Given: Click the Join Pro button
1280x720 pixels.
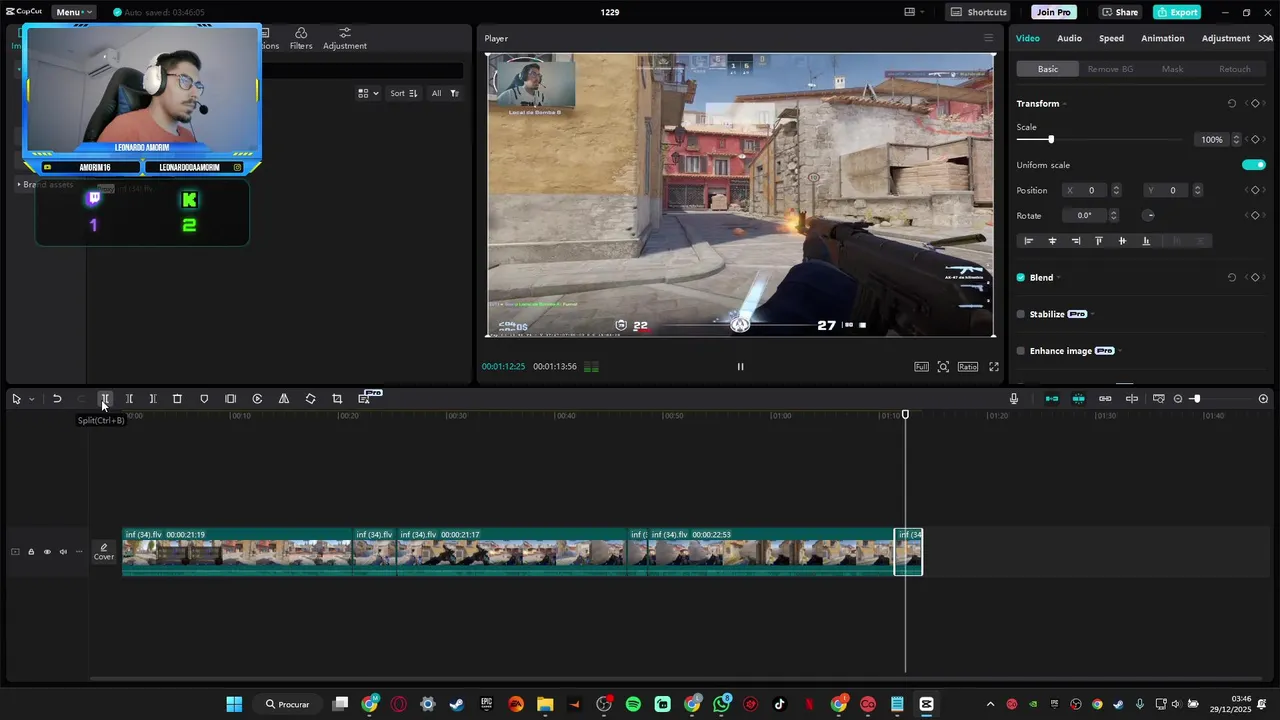Looking at the screenshot, I should 1054,12.
